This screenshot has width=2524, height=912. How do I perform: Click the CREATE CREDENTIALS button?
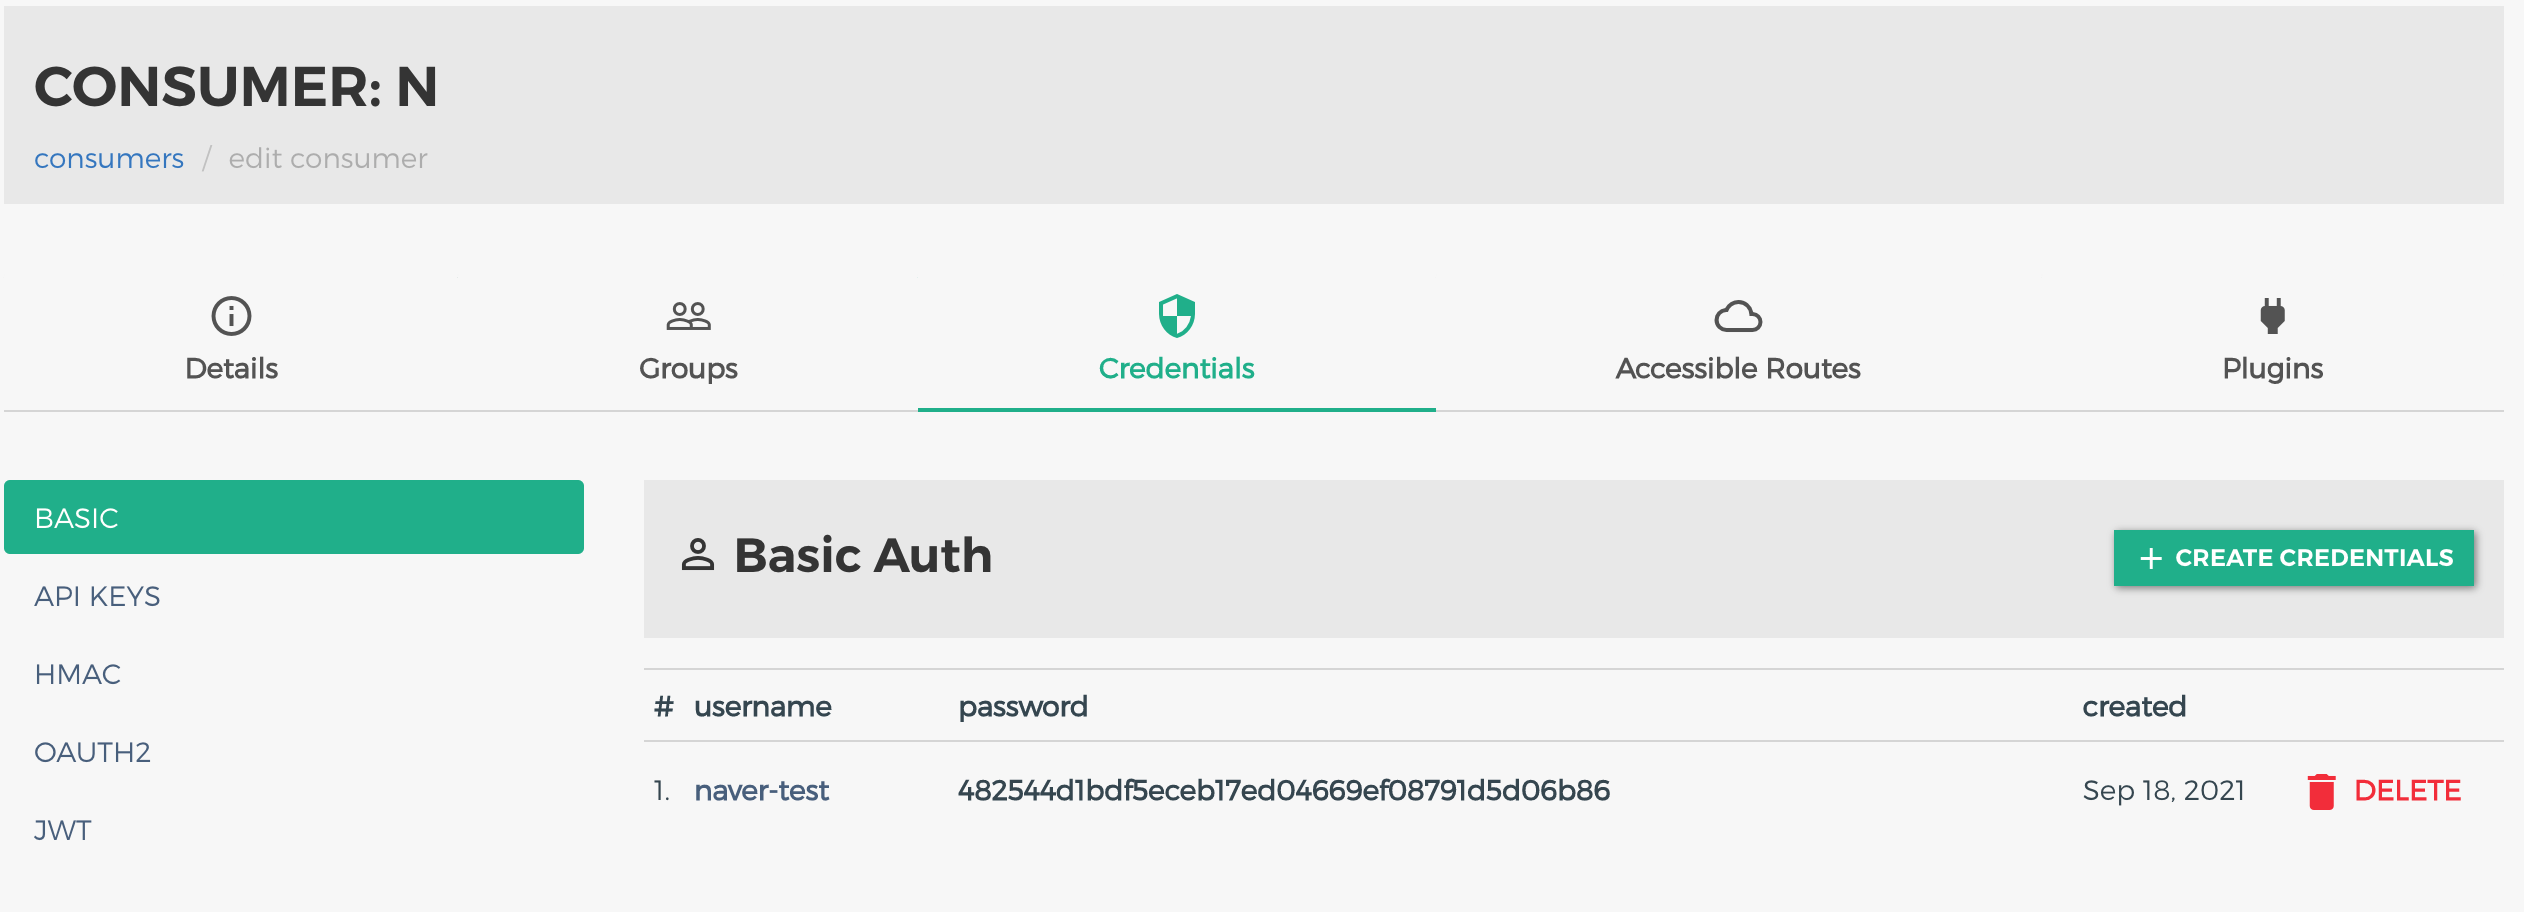(2294, 558)
